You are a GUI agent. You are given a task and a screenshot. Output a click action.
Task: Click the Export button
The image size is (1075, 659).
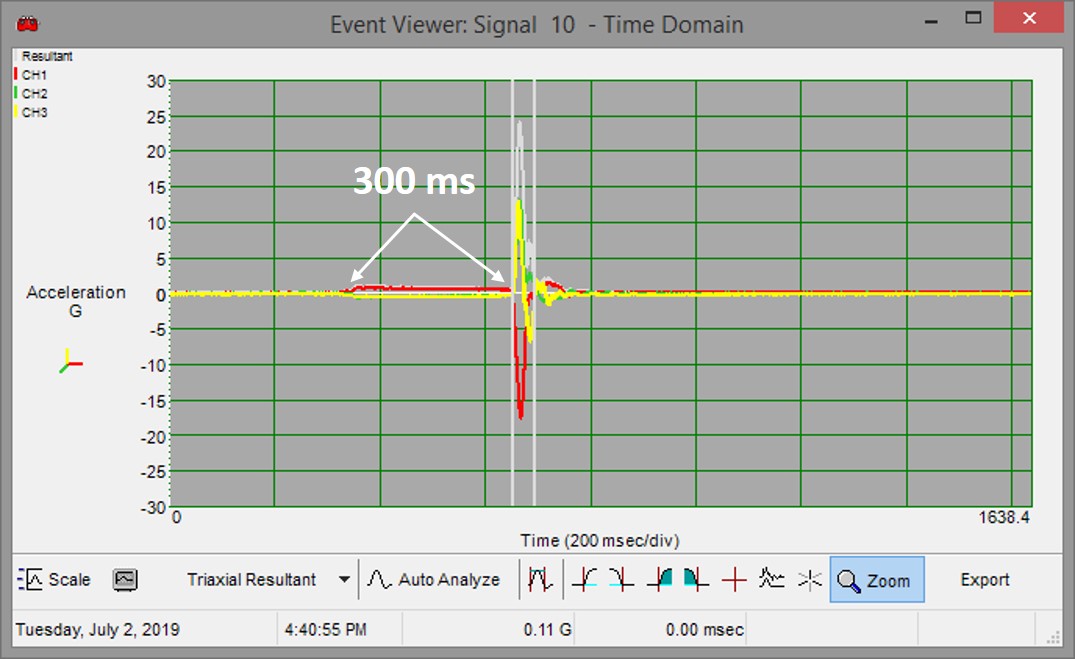985,579
